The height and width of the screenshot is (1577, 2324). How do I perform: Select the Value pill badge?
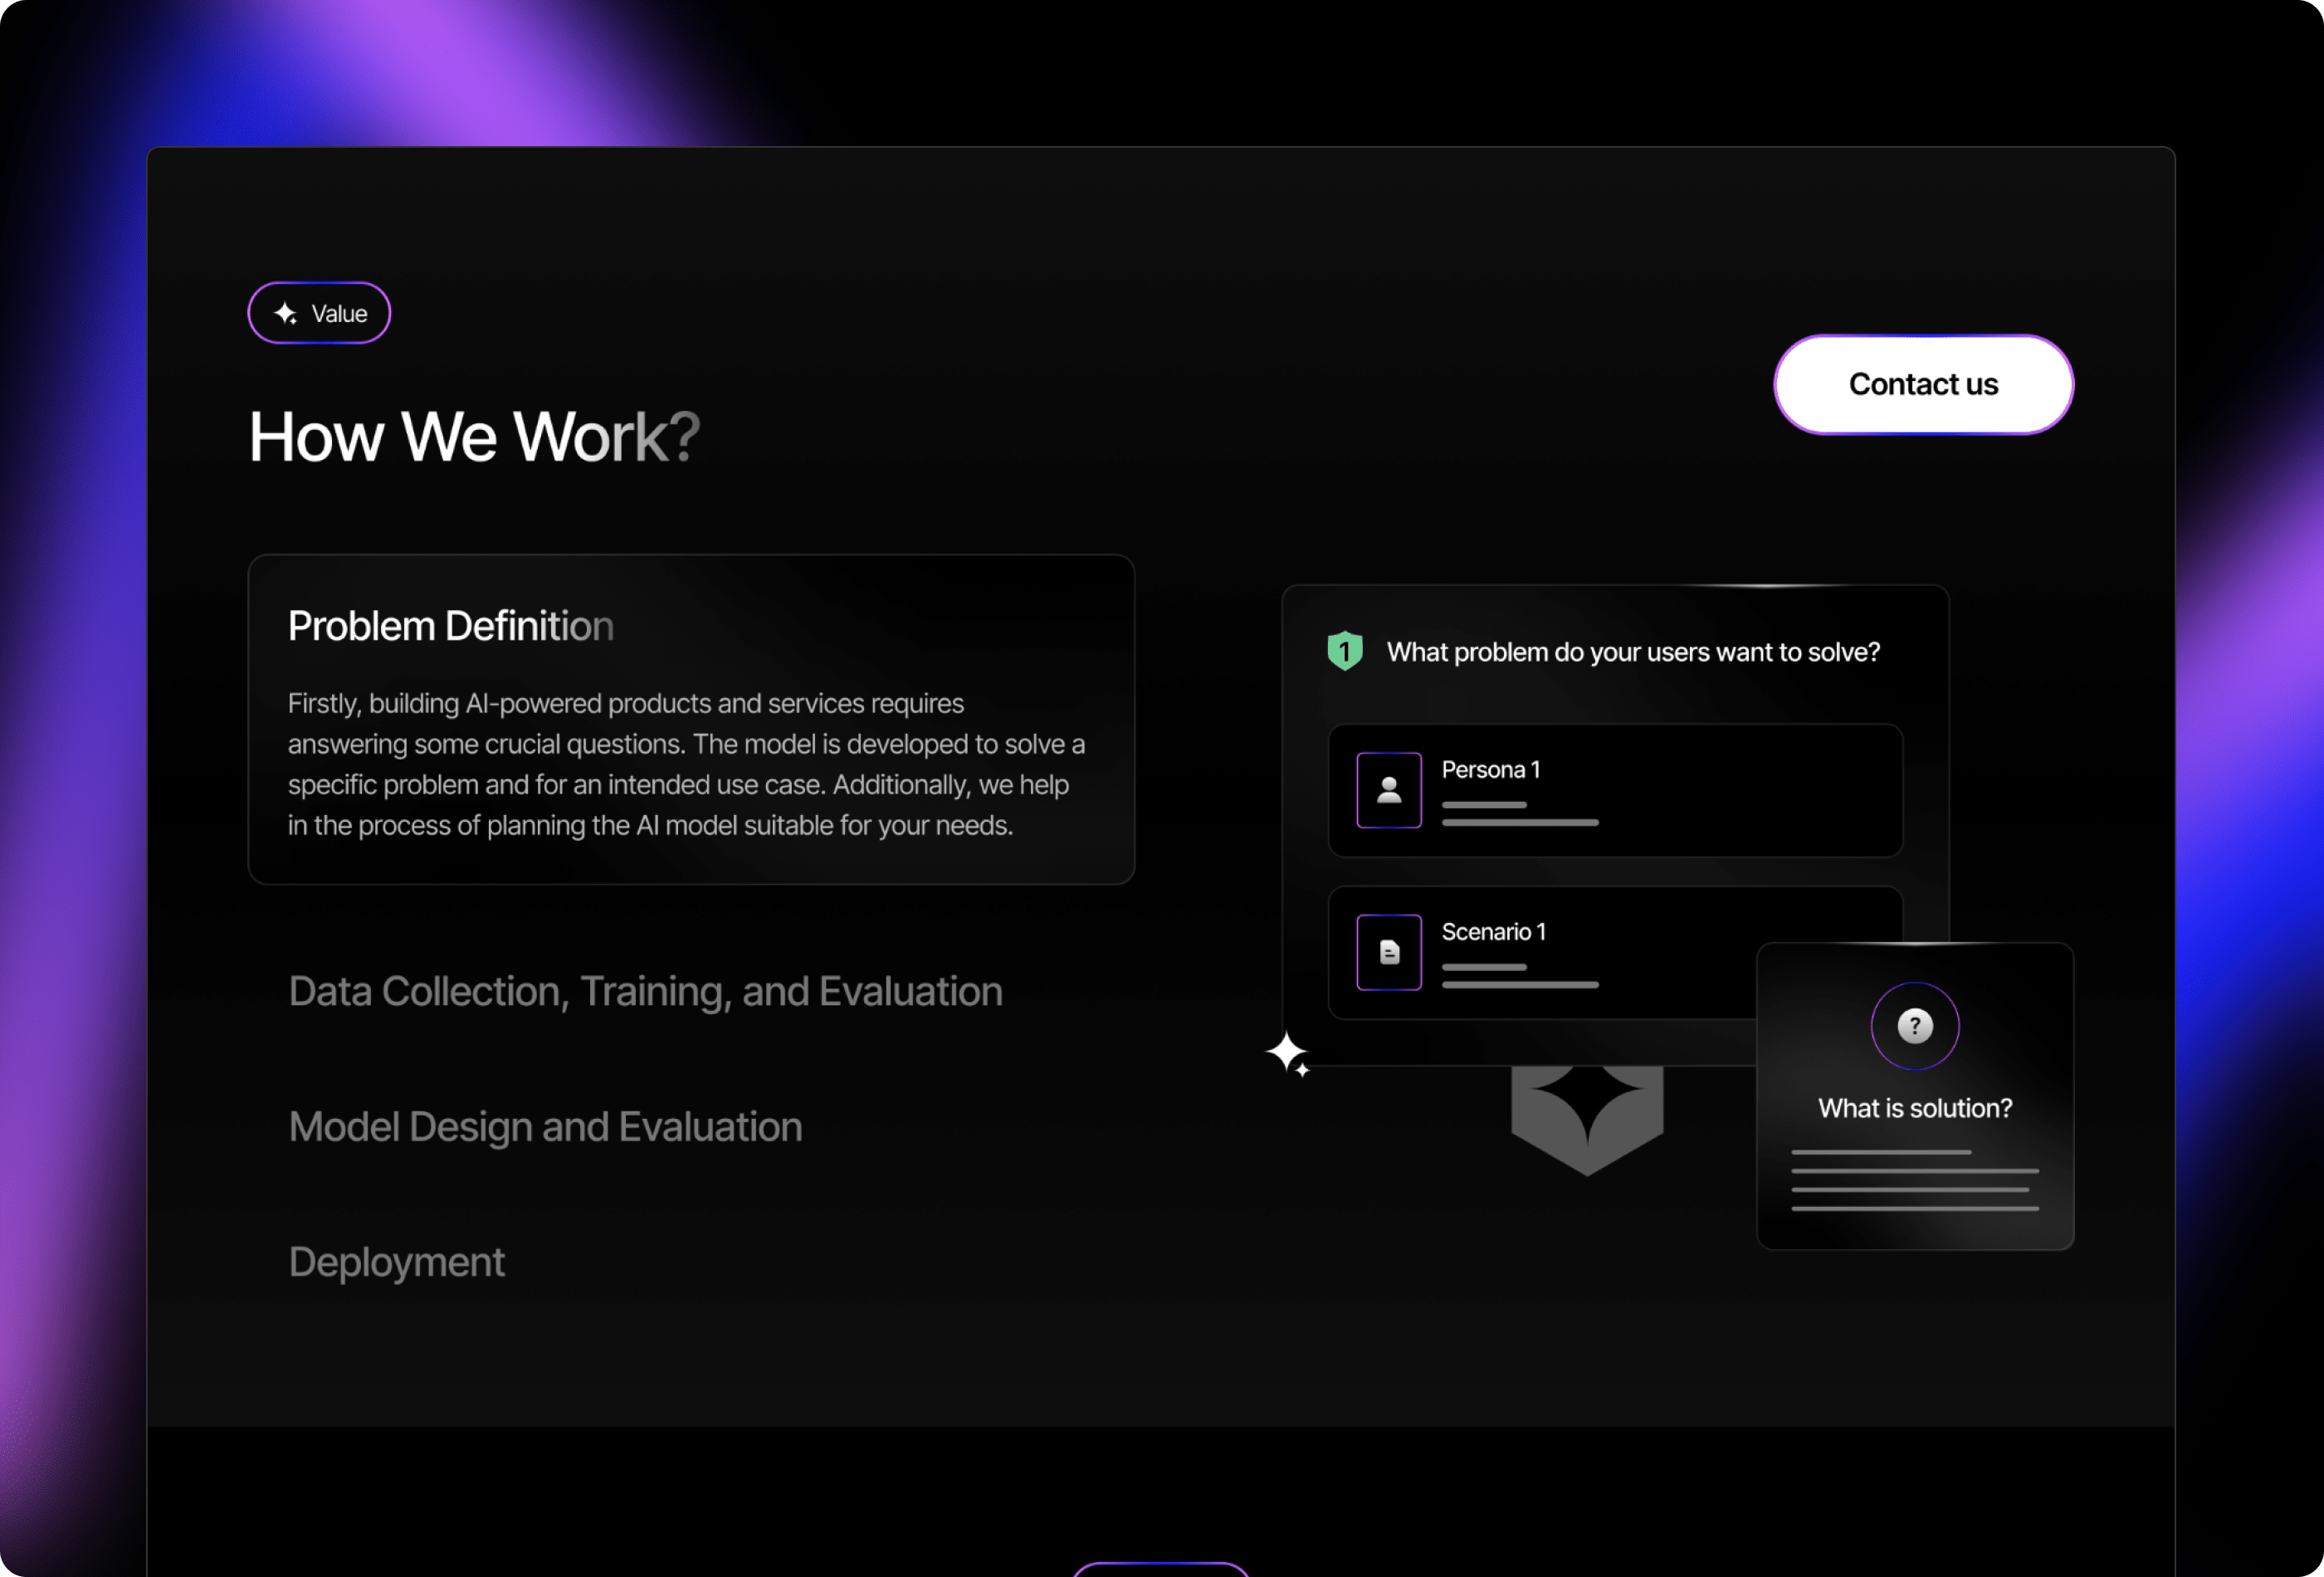[x=319, y=313]
